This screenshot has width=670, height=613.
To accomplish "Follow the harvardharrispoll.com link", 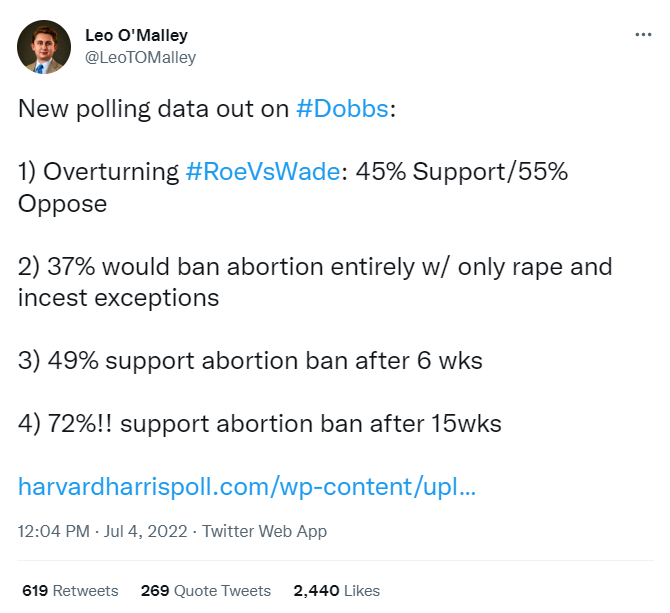I will tap(247, 487).
